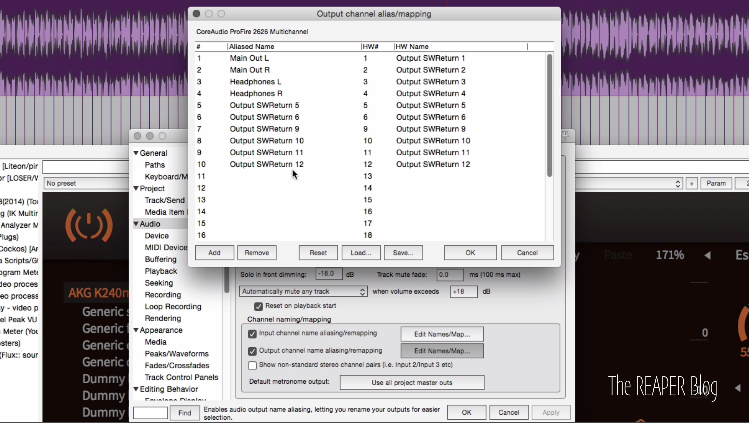Image resolution: width=749 pixels, height=423 pixels.
Task: Click Use all project master outs button
Action: click(x=412, y=382)
